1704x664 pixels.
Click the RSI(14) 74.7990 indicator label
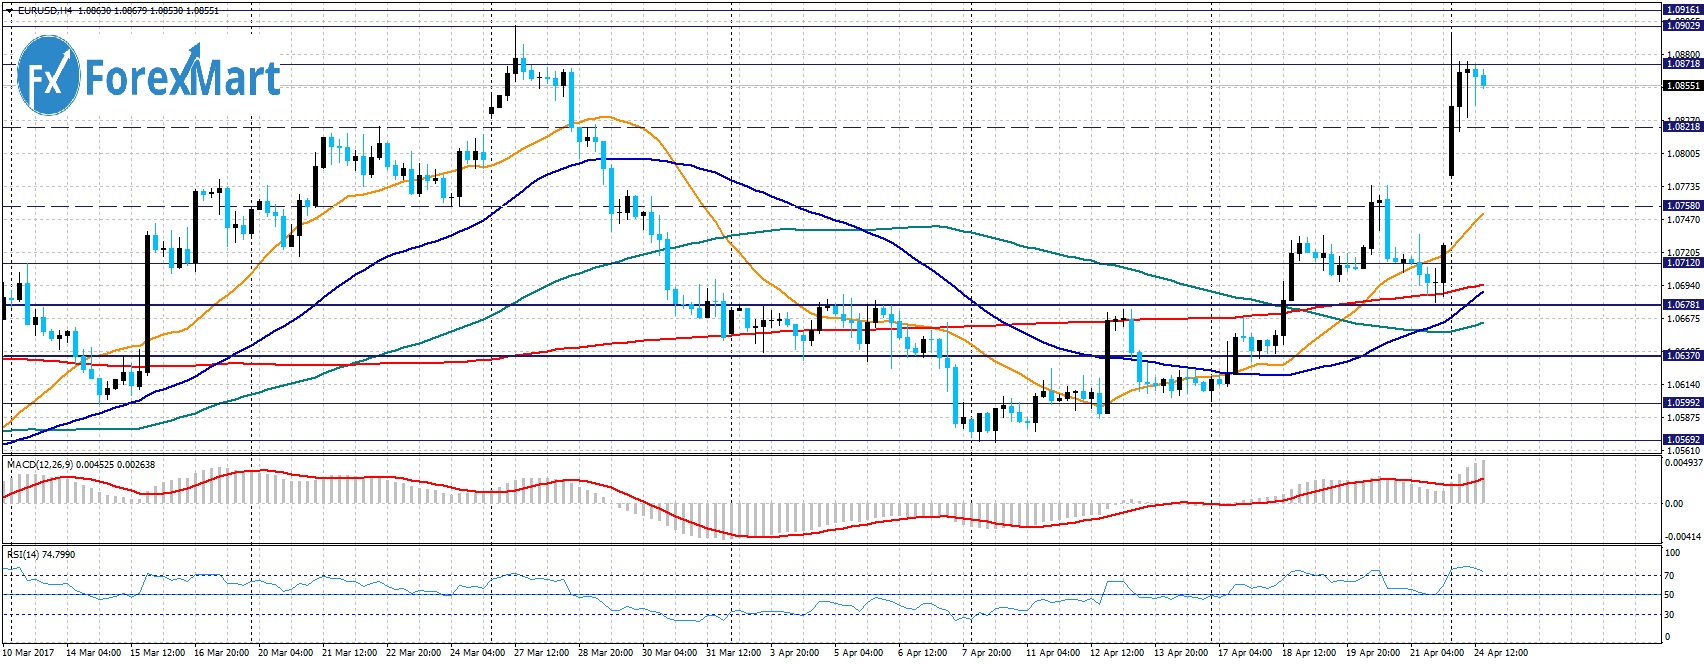point(41,554)
